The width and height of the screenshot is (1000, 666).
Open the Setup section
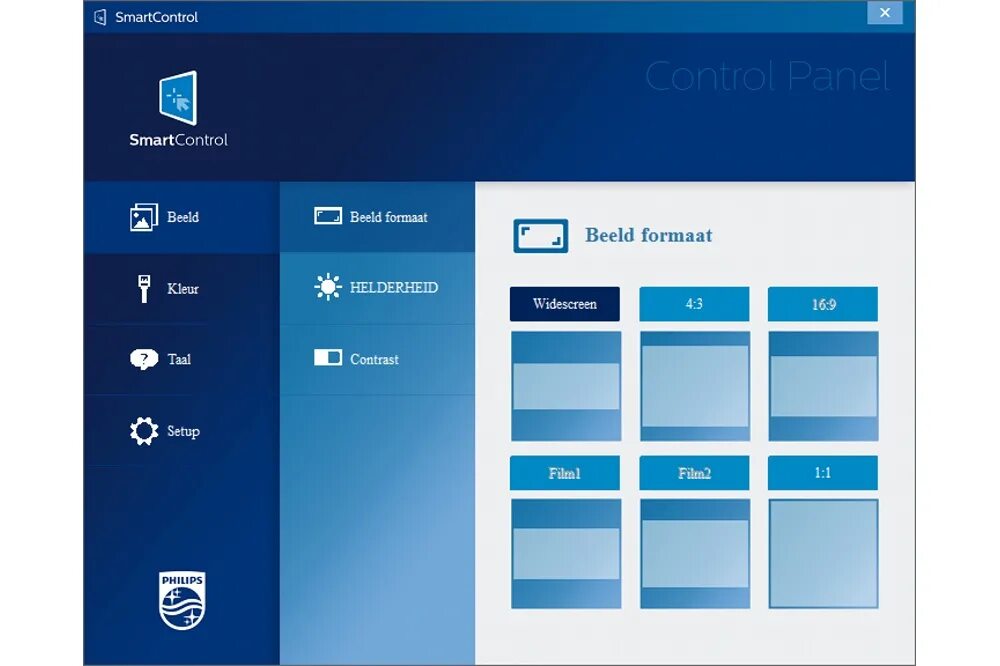(x=182, y=431)
